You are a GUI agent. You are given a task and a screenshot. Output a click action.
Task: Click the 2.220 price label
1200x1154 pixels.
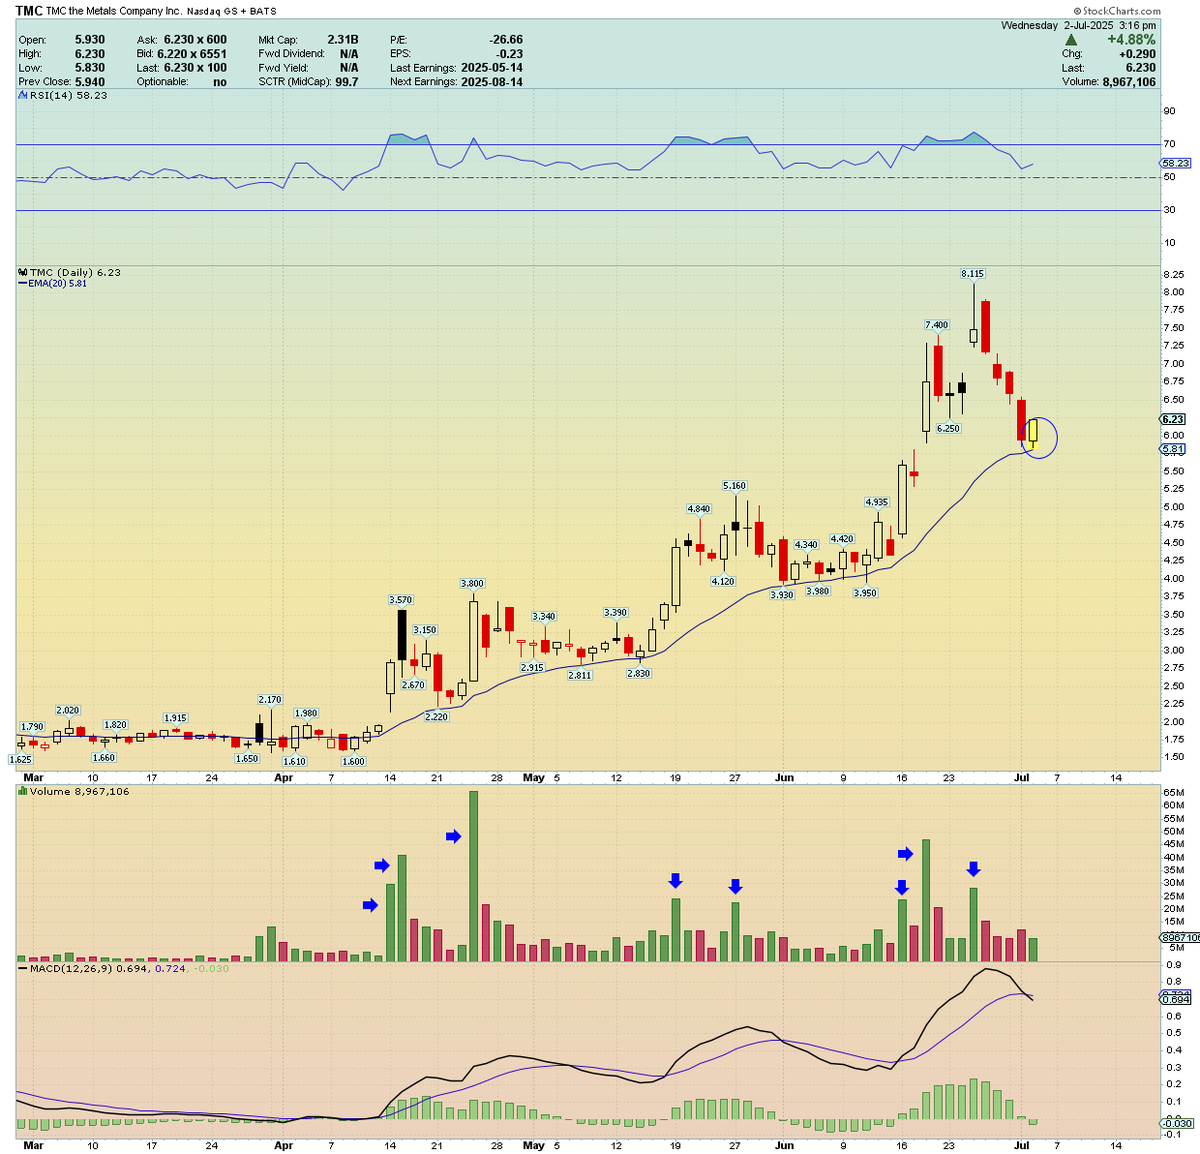coord(436,717)
